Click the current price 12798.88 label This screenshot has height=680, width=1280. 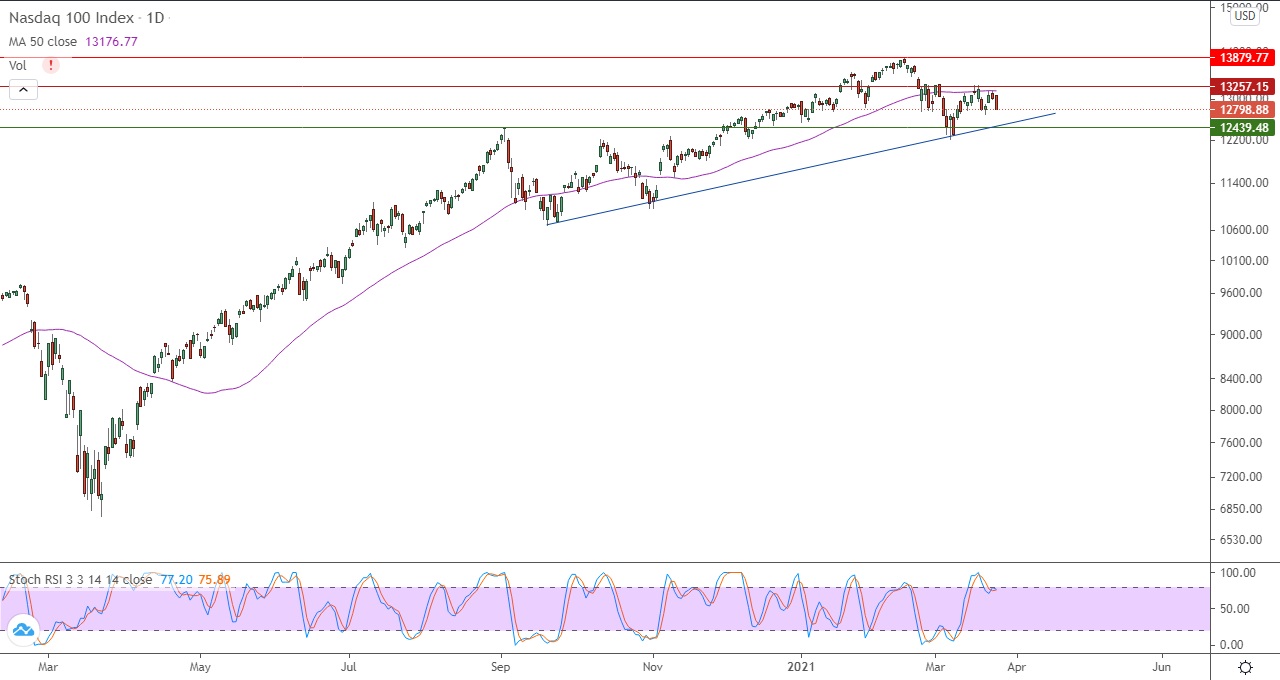[x=1244, y=110]
